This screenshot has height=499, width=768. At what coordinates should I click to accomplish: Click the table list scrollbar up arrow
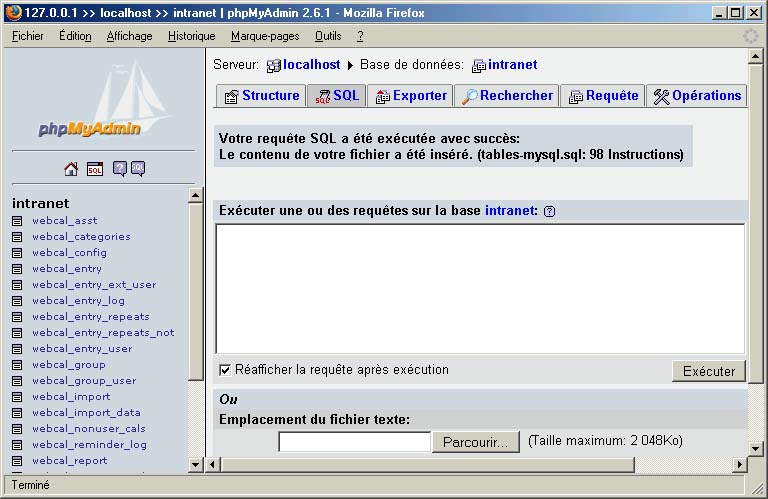tap(195, 195)
